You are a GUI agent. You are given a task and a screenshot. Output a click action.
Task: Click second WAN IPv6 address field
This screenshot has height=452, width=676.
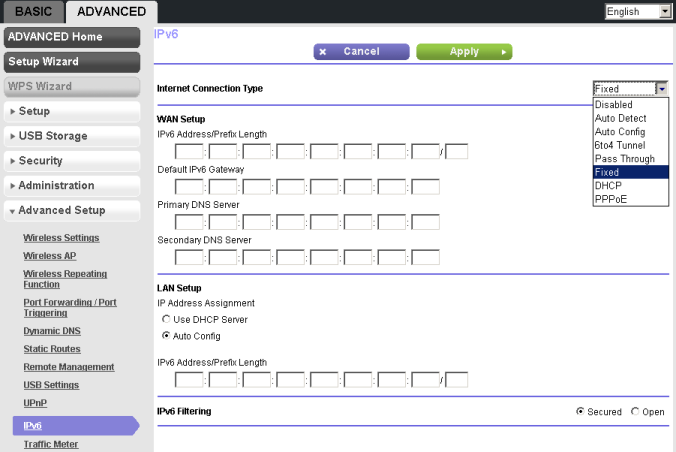pyautogui.click(x=223, y=152)
